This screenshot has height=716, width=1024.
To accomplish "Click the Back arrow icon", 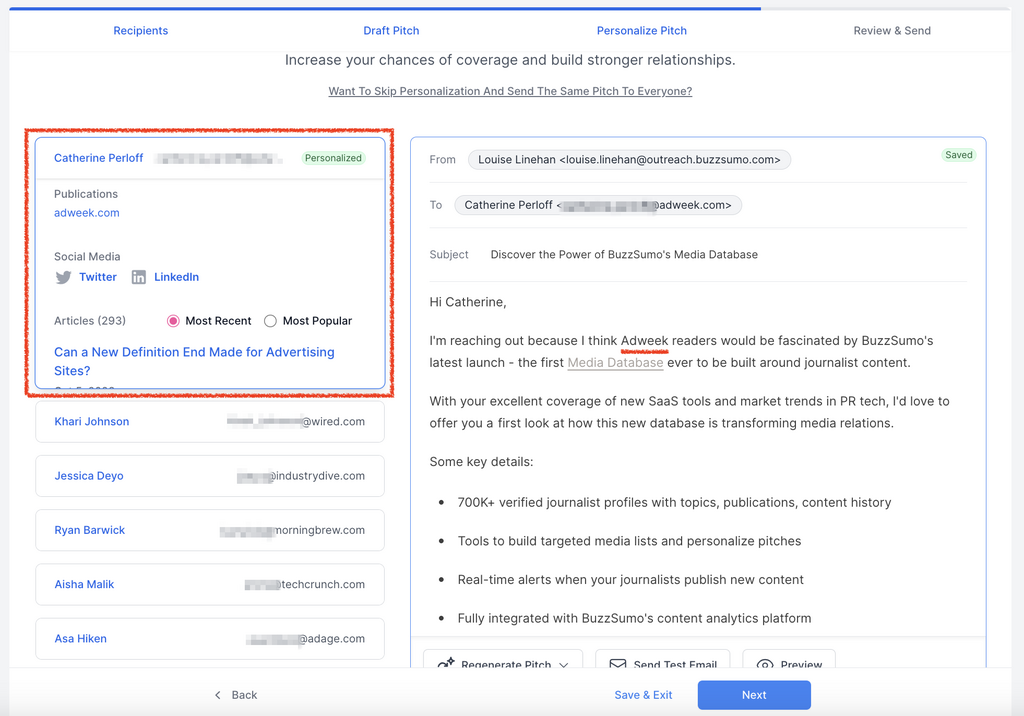I will [x=218, y=695].
